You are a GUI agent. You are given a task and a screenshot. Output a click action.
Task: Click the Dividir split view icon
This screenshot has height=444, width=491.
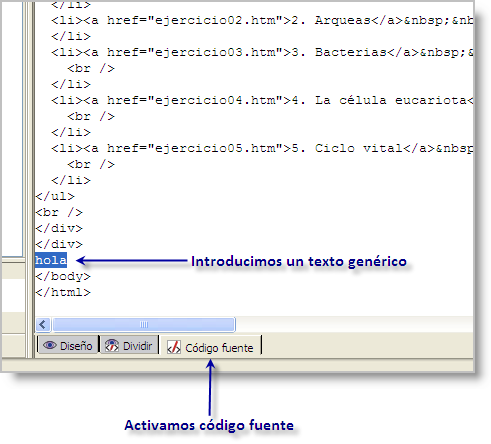pos(112,346)
